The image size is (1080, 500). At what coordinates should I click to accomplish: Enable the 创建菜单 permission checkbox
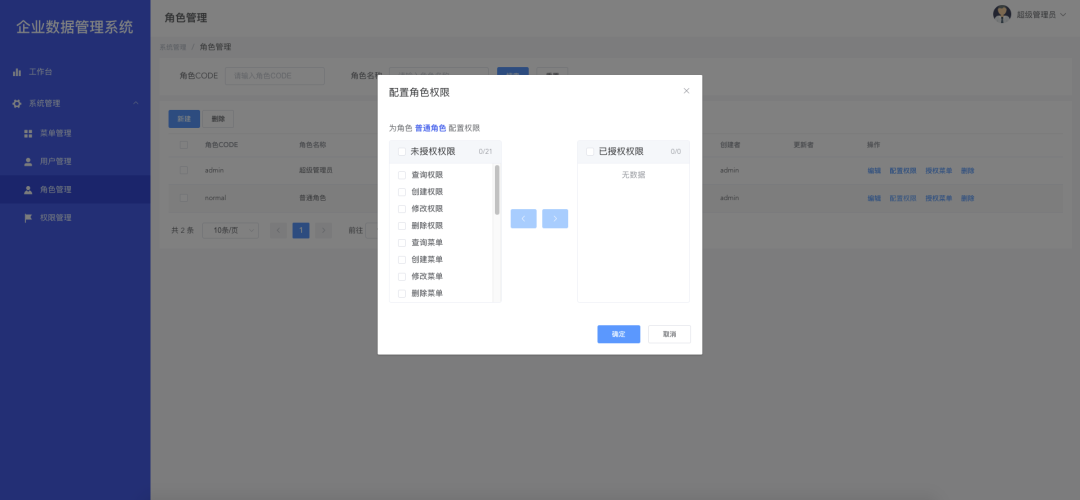402,259
